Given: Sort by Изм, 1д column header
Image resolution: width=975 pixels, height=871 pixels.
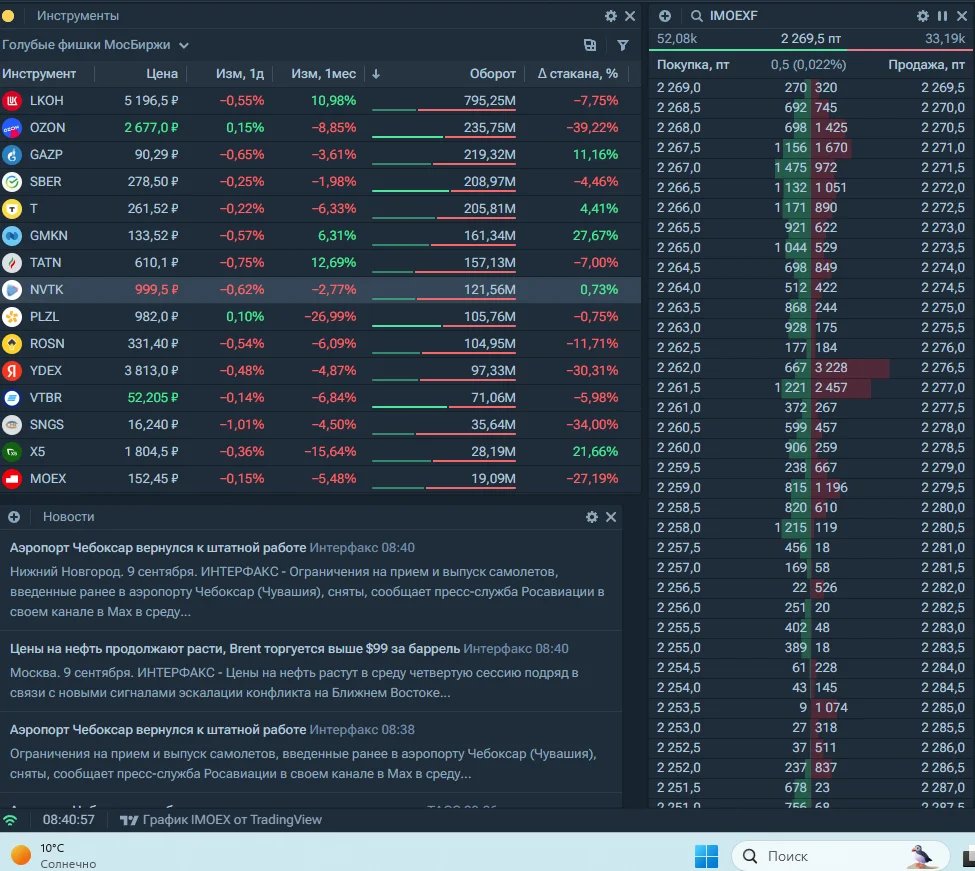Looking at the screenshot, I should tap(240, 74).
